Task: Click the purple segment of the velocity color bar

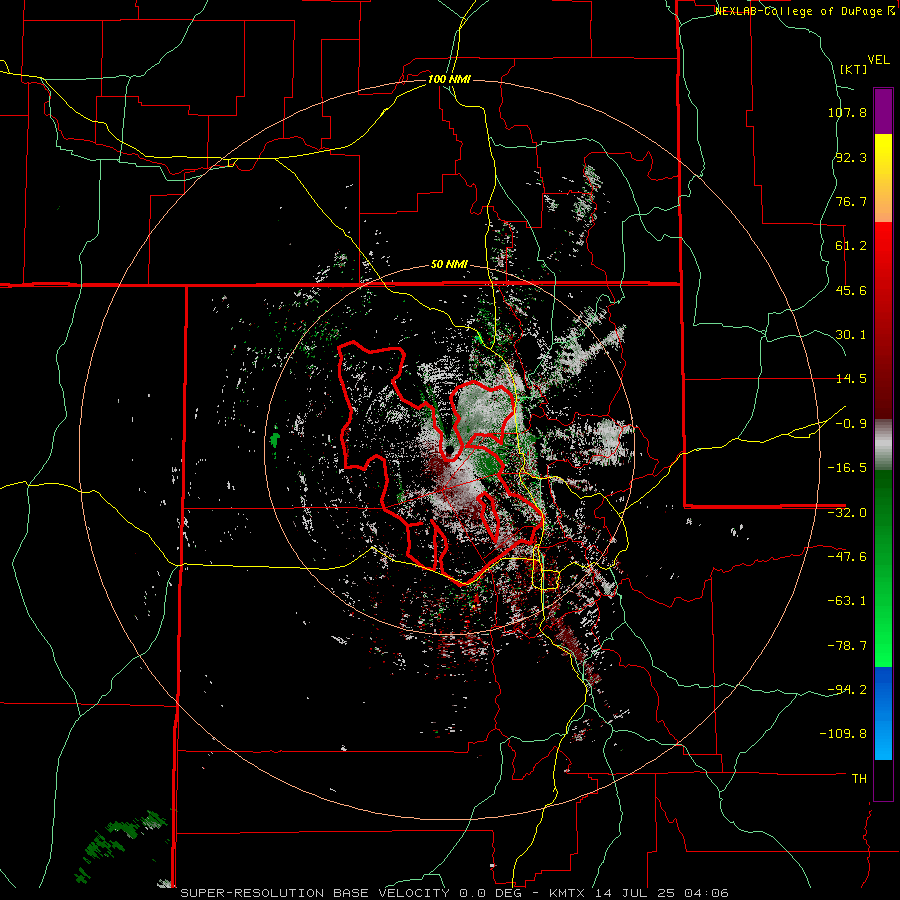Action: pos(883,111)
